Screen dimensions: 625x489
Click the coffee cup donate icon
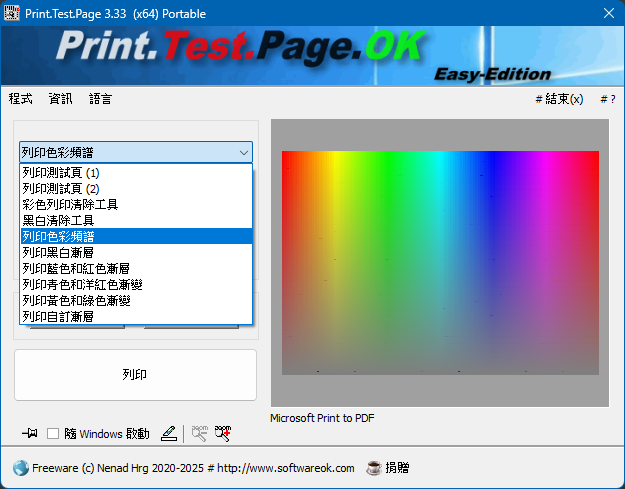(374, 467)
